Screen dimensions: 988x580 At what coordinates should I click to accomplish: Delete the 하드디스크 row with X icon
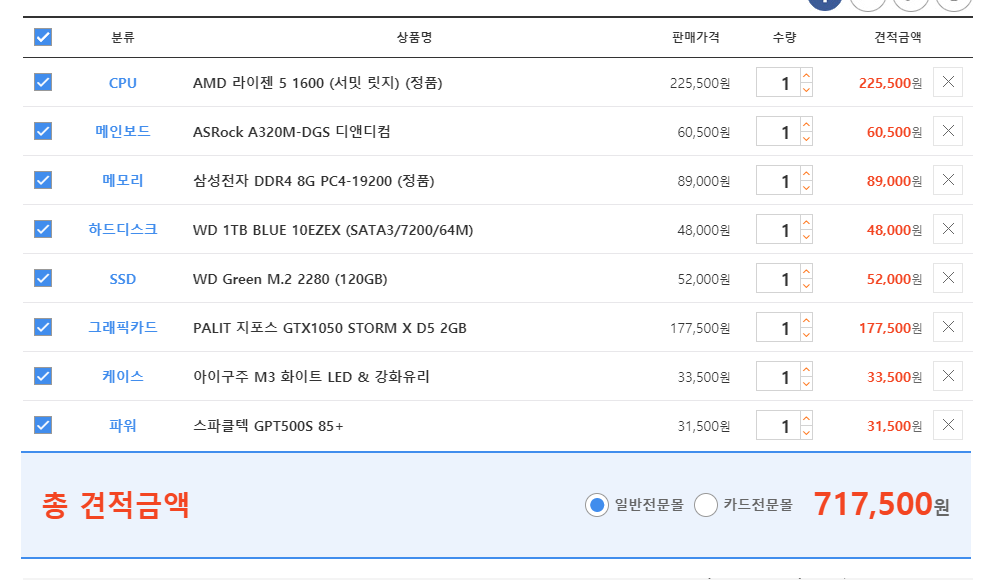(x=948, y=229)
